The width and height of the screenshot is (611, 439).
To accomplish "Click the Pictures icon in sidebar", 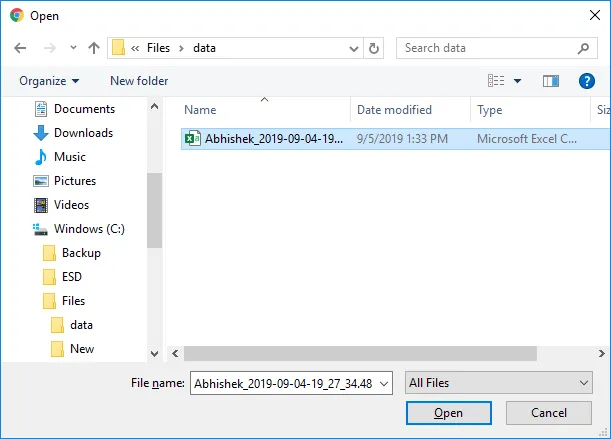I will [x=41, y=181].
